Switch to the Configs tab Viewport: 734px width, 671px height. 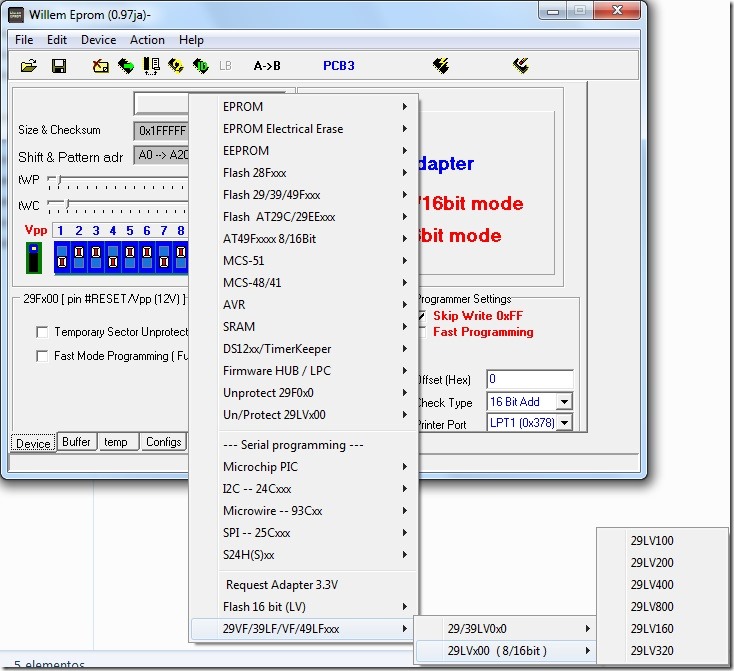tap(163, 442)
